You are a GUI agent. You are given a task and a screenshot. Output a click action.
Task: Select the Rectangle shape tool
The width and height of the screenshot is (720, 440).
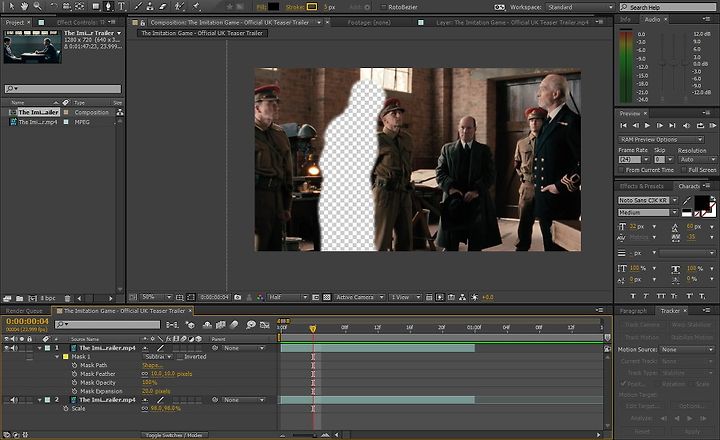point(96,6)
